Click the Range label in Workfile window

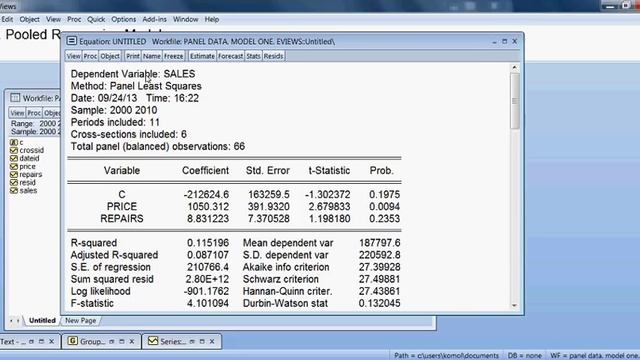click(22, 123)
